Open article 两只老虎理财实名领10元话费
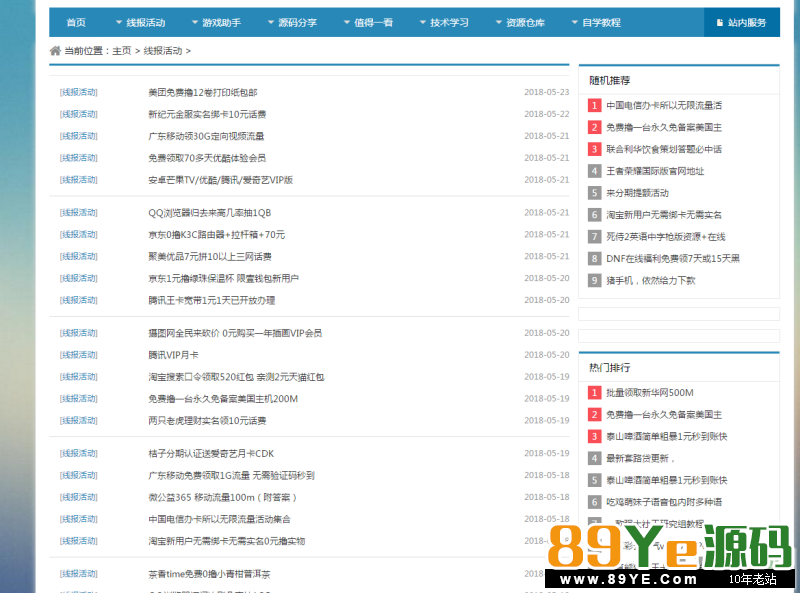800x593 pixels. [x=207, y=421]
